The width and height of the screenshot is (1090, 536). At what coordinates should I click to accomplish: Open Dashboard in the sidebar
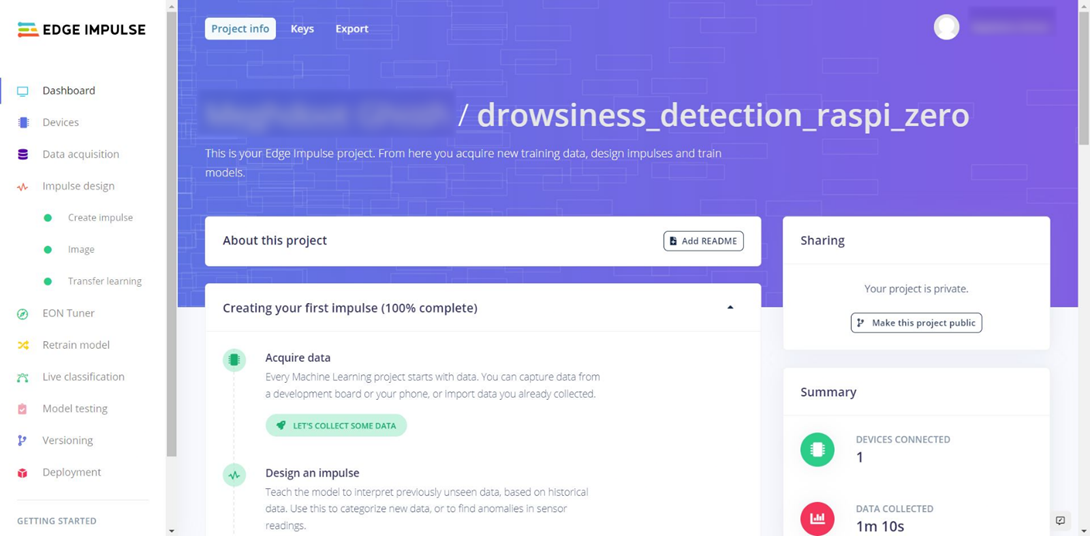[x=69, y=90]
